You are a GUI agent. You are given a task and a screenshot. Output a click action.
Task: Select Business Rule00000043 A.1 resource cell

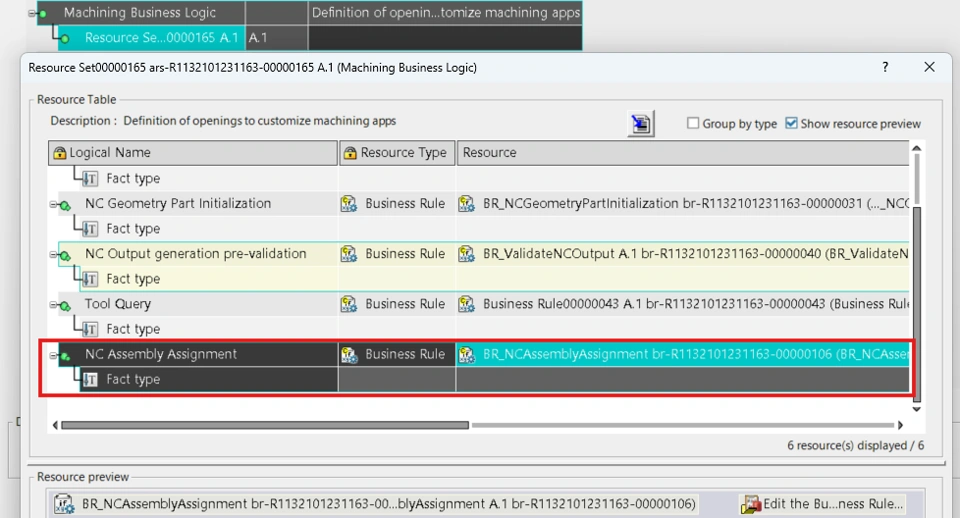tap(683, 304)
